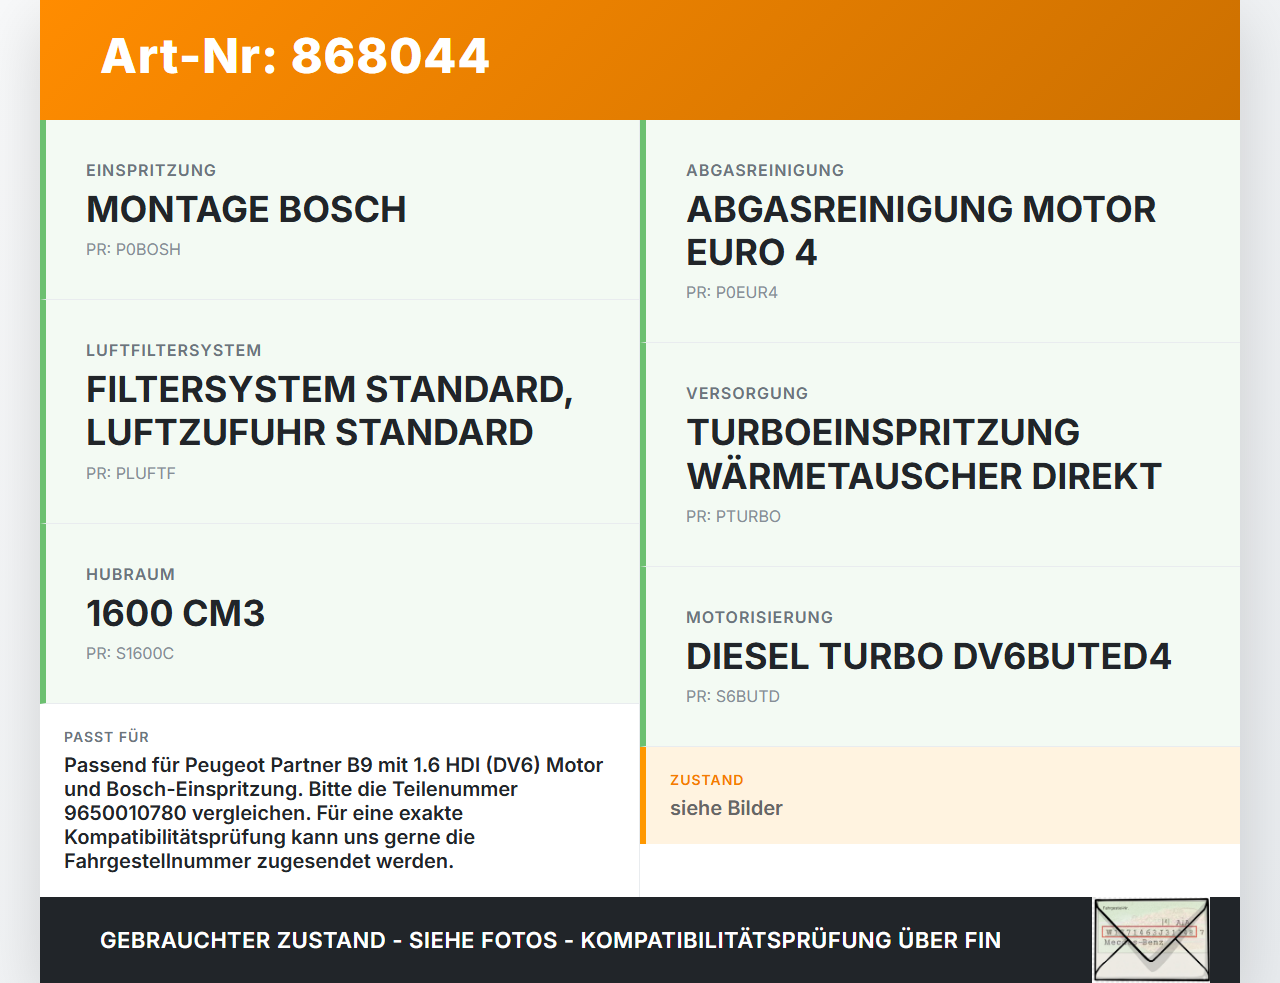1280x983 pixels.
Task: Click the Peugeot Partner B9 compatibility paragraph
Action: click(334, 813)
